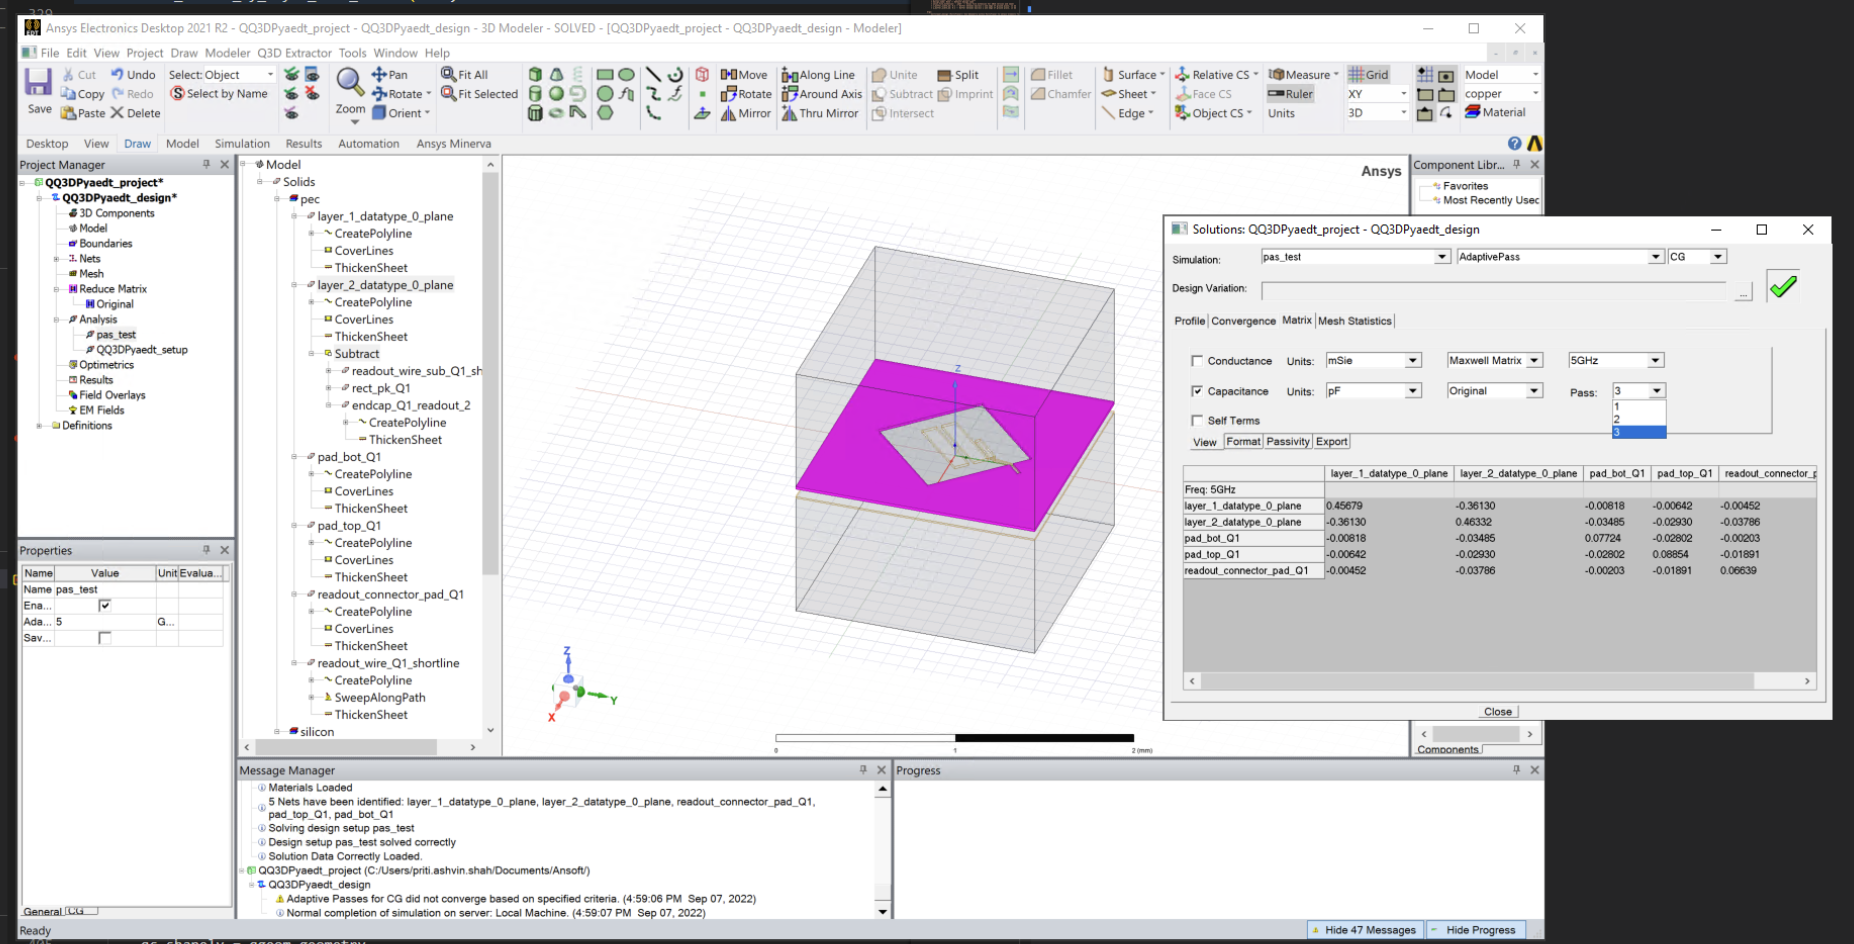Image resolution: width=1854 pixels, height=944 pixels.
Task: Toggle the Save fields checkbox in Properties
Action: pyautogui.click(x=105, y=638)
